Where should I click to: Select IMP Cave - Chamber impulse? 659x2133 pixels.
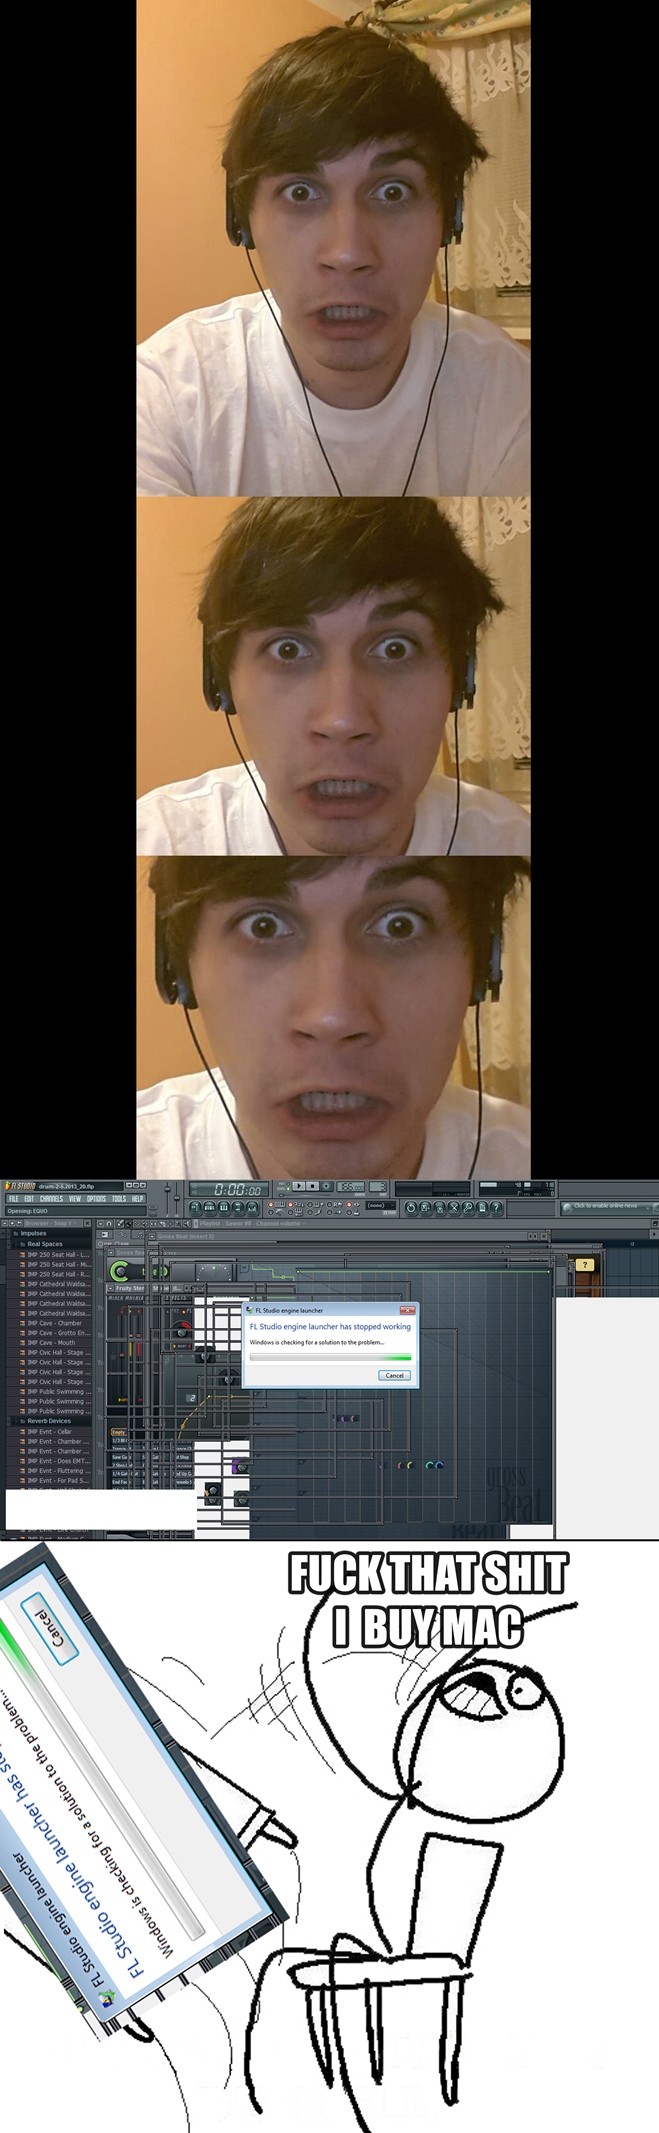point(56,1322)
